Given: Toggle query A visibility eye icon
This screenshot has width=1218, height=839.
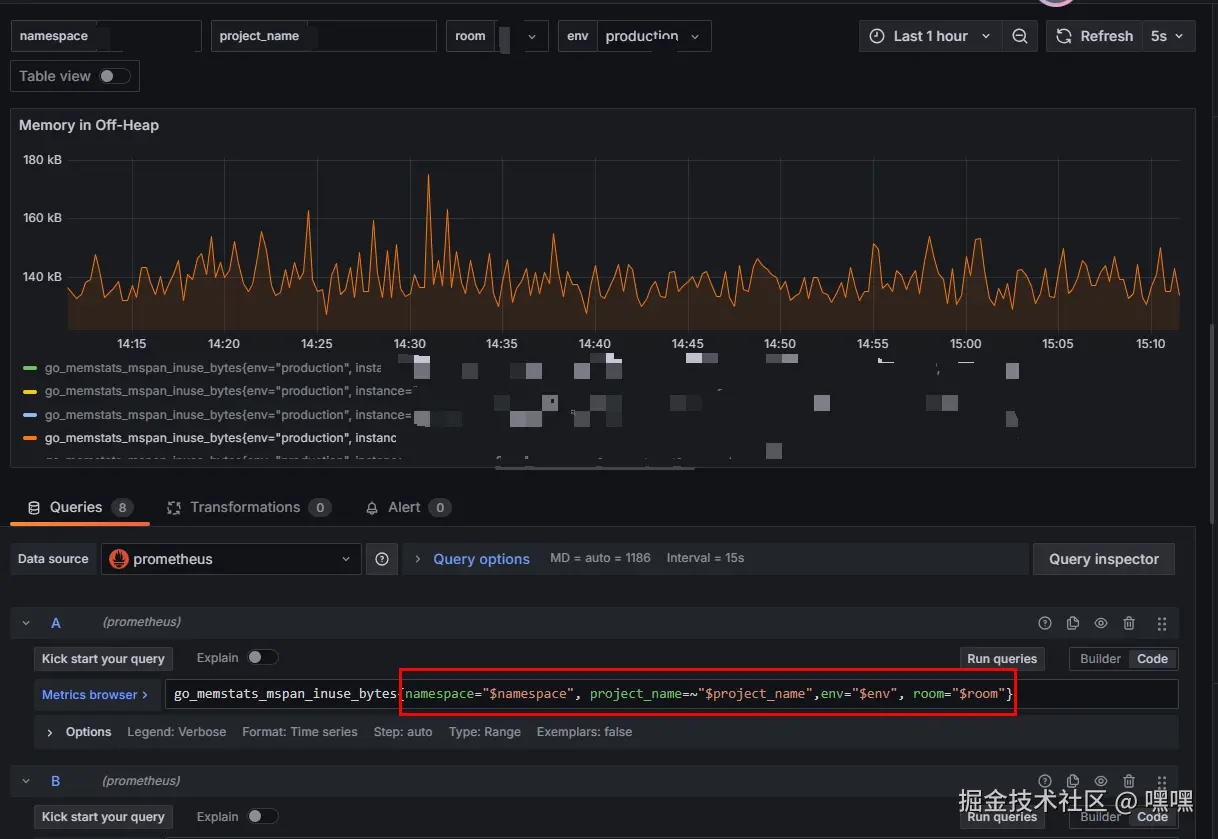Looking at the screenshot, I should [1101, 623].
